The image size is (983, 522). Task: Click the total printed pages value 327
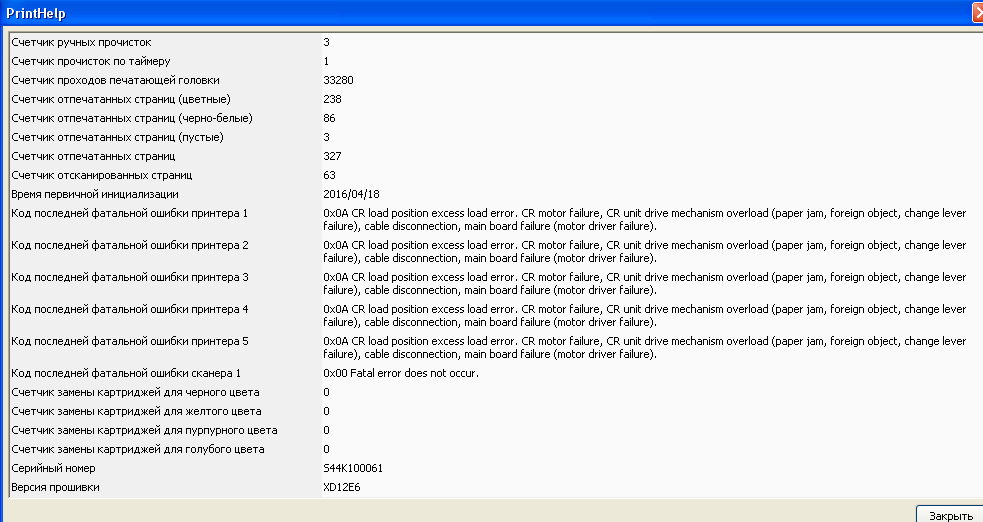pos(333,156)
